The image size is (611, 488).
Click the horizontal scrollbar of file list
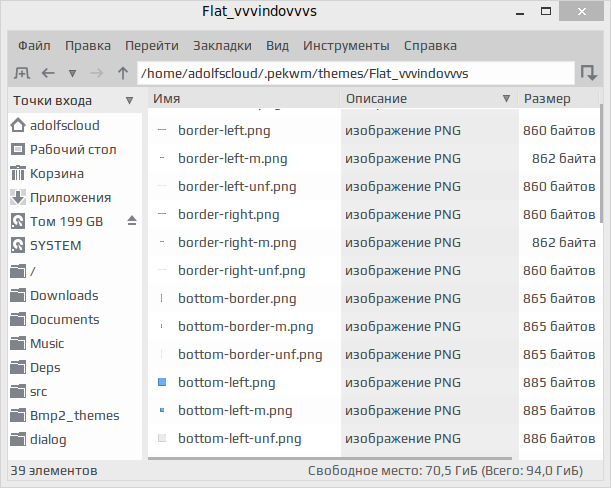click(330, 458)
